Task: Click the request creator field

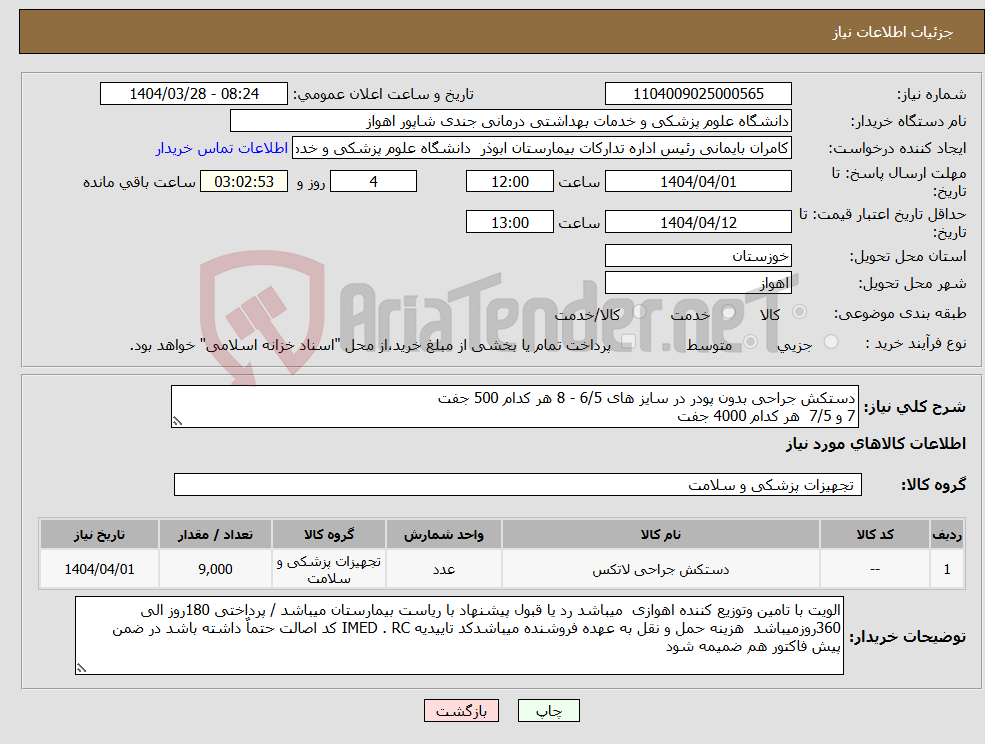Action: click(541, 148)
